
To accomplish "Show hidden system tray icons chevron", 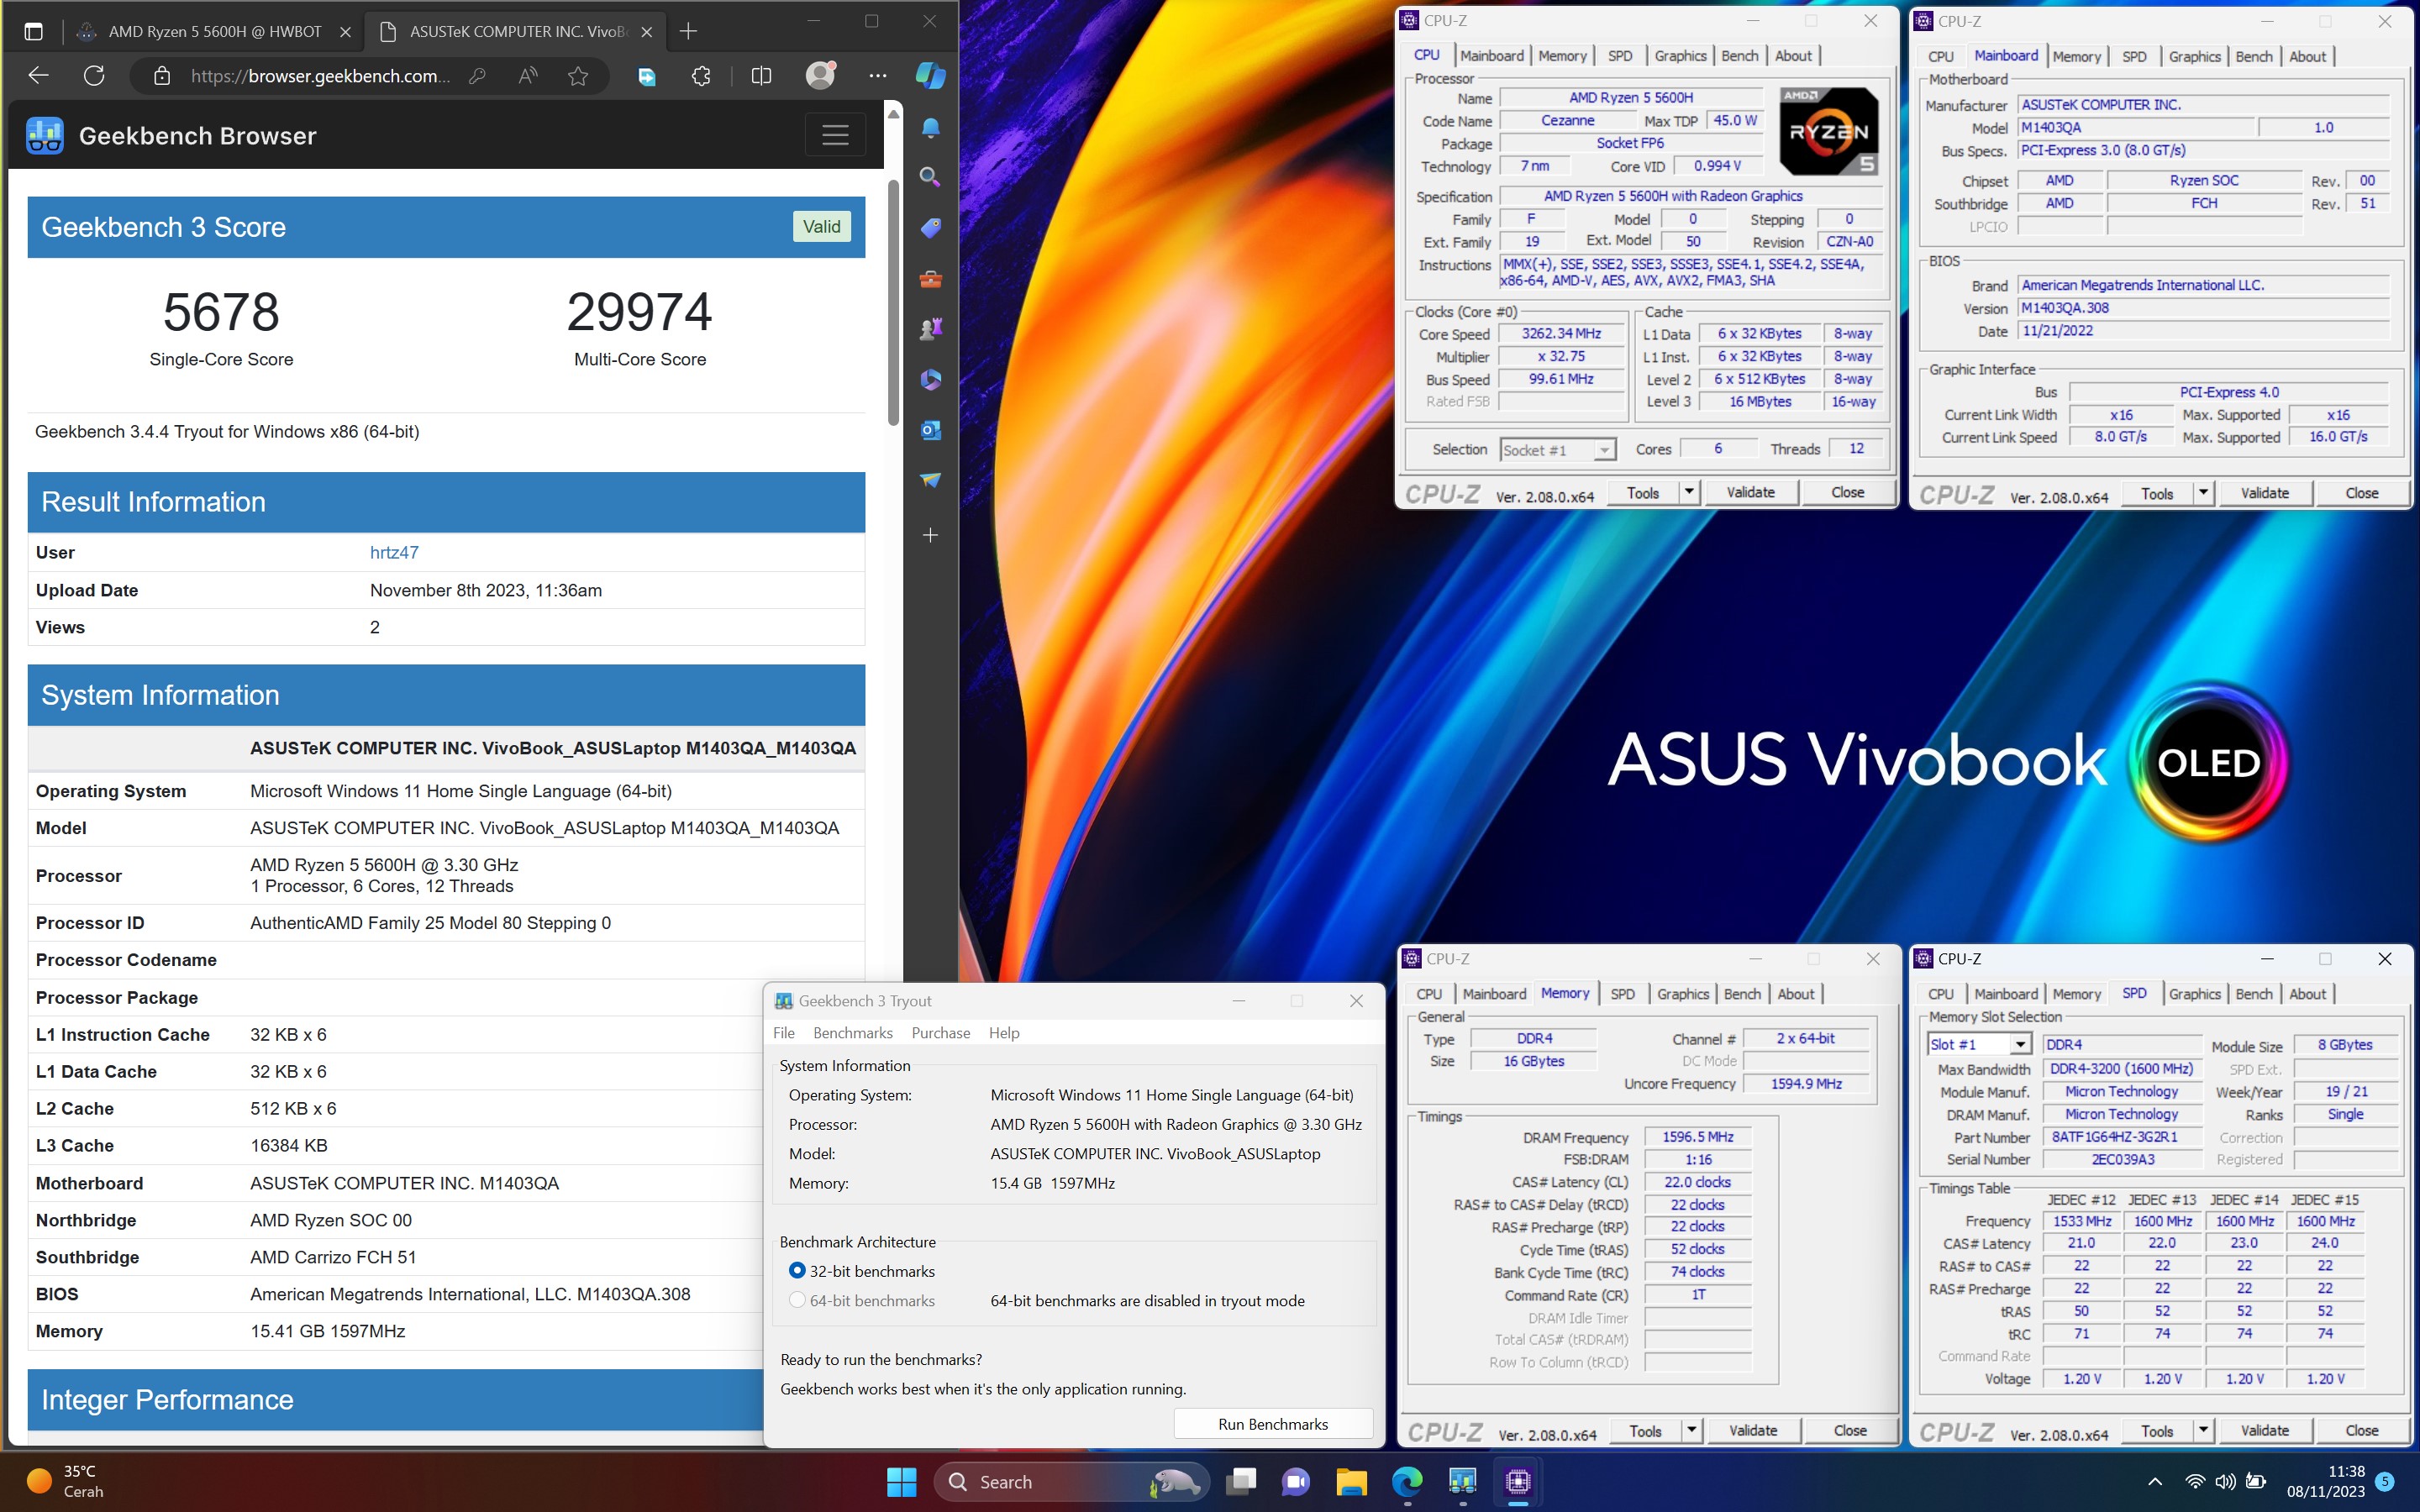I will click(2155, 1482).
